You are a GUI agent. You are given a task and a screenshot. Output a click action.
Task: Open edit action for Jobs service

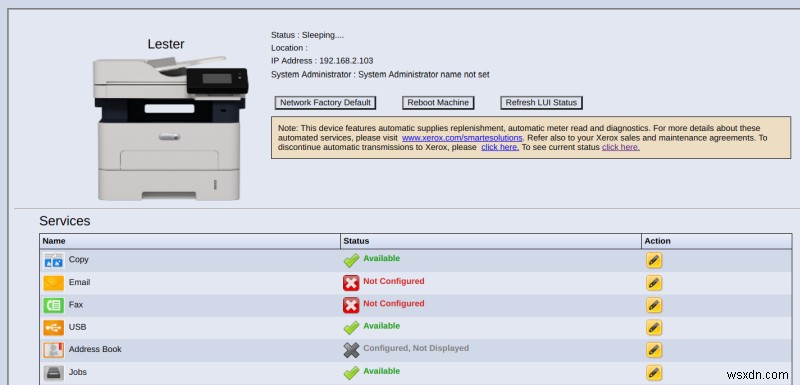tap(654, 372)
